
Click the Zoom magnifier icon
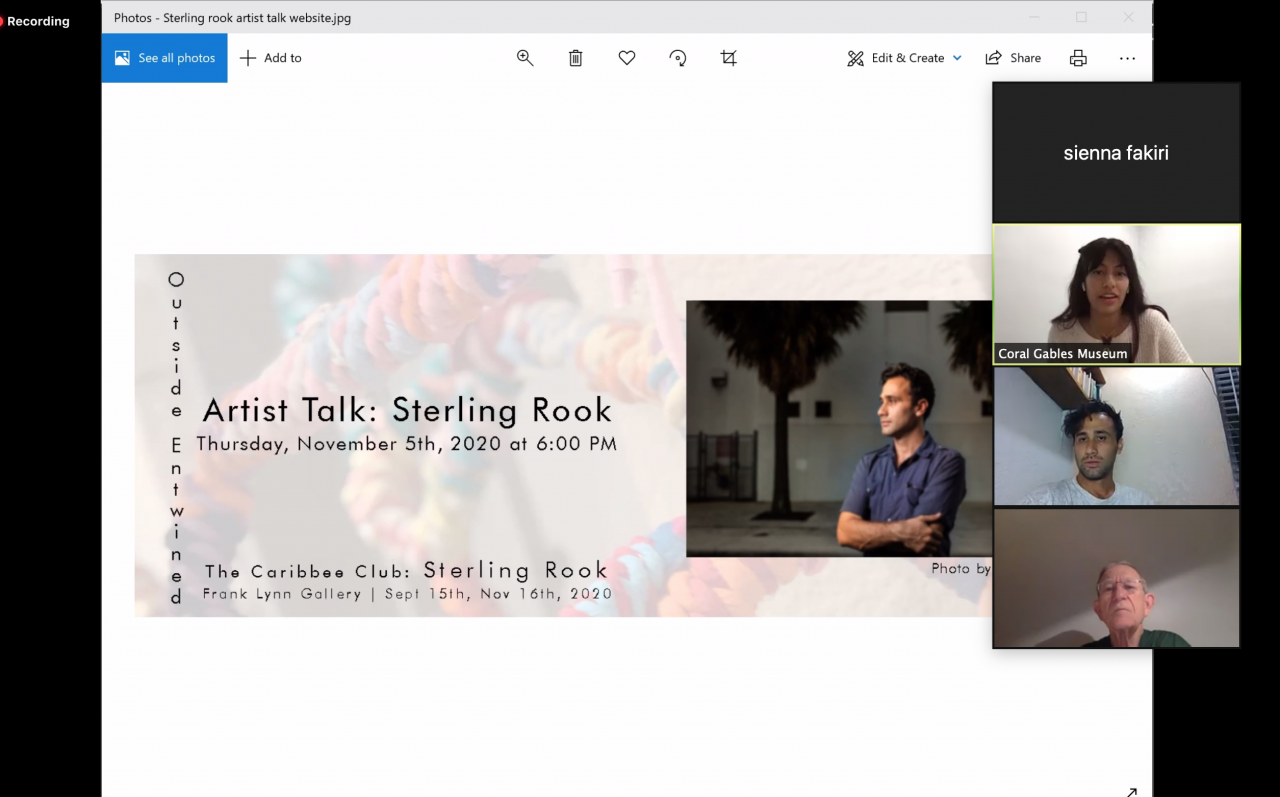(x=525, y=58)
